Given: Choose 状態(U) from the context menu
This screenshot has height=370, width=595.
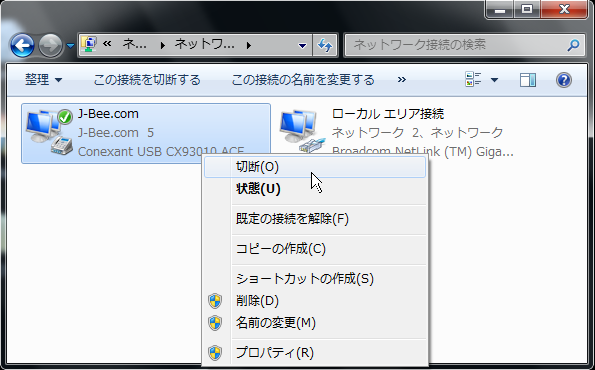Looking at the screenshot, I should pyautogui.click(x=315, y=189).
